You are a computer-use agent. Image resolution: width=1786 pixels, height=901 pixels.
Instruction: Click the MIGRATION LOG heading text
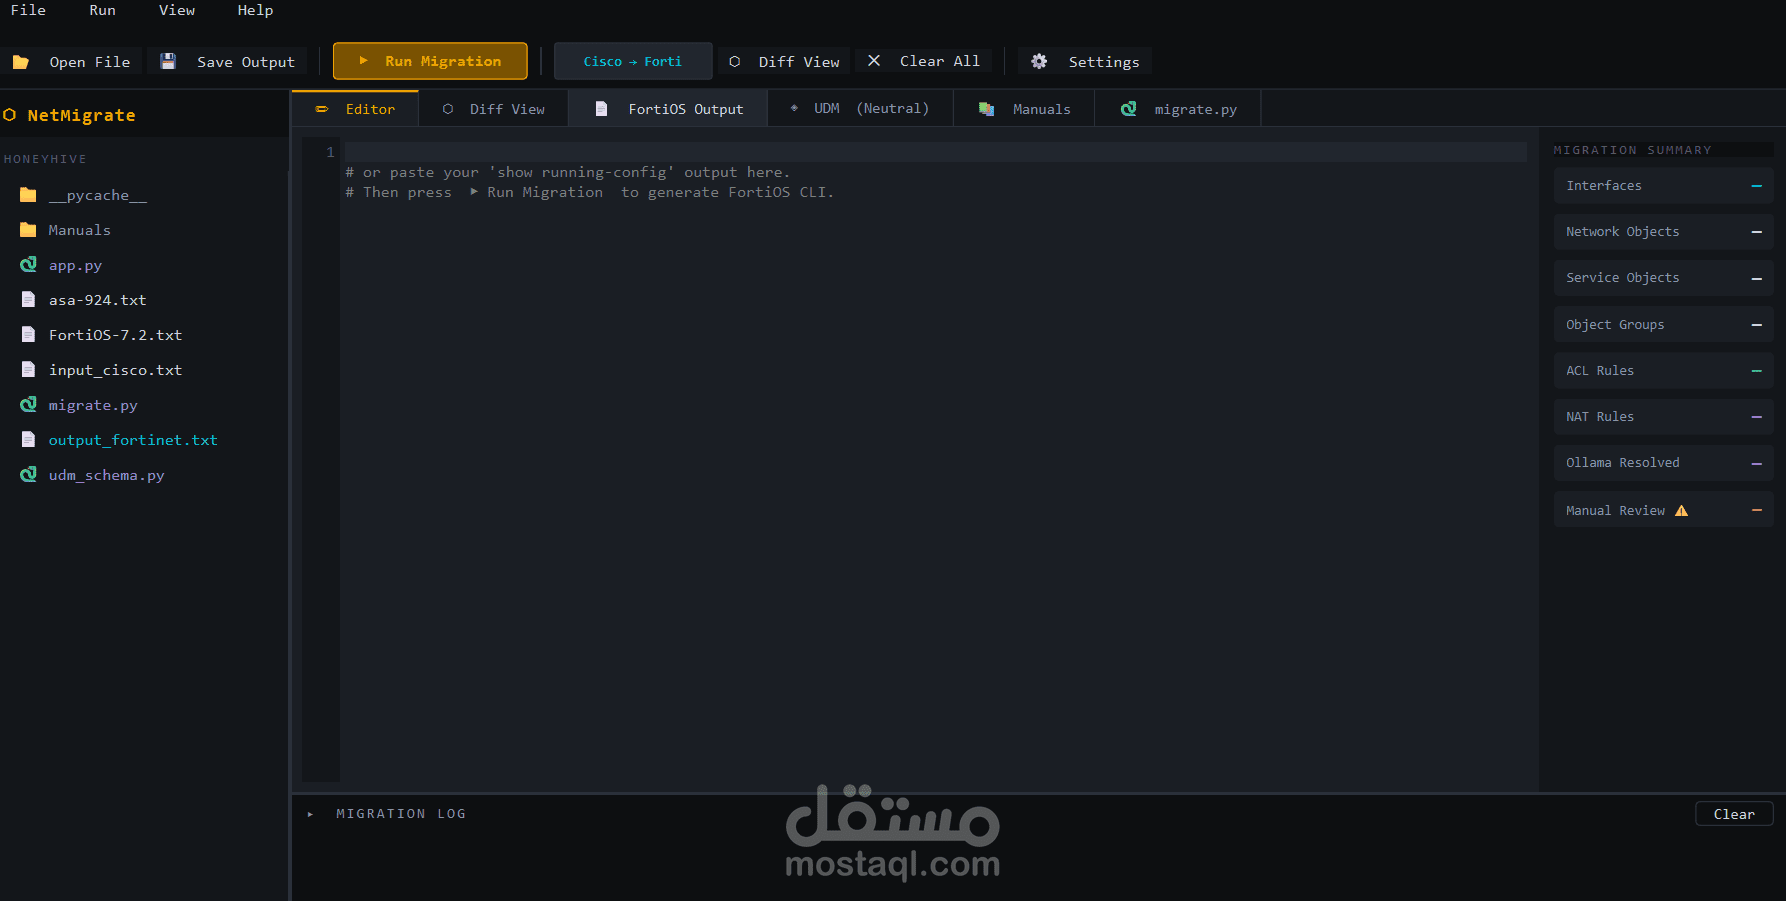(x=401, y=814)
